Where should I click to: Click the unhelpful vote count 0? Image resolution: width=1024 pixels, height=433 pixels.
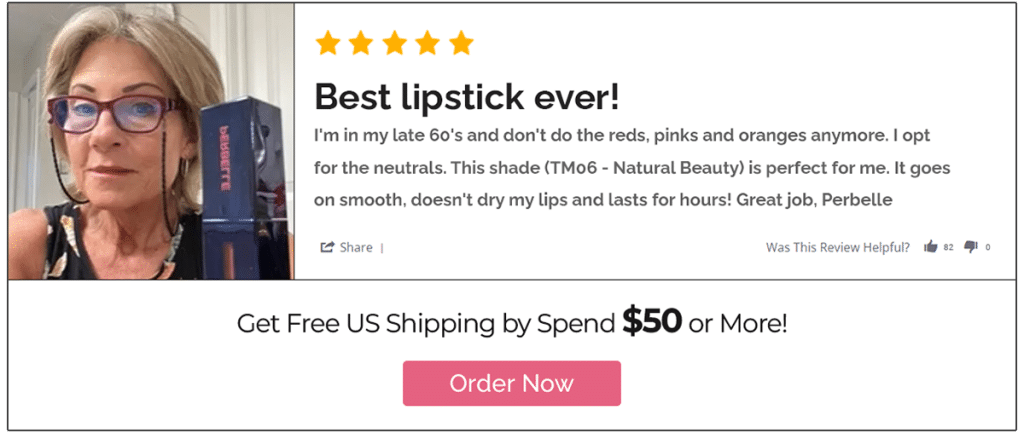pos(987,247)
